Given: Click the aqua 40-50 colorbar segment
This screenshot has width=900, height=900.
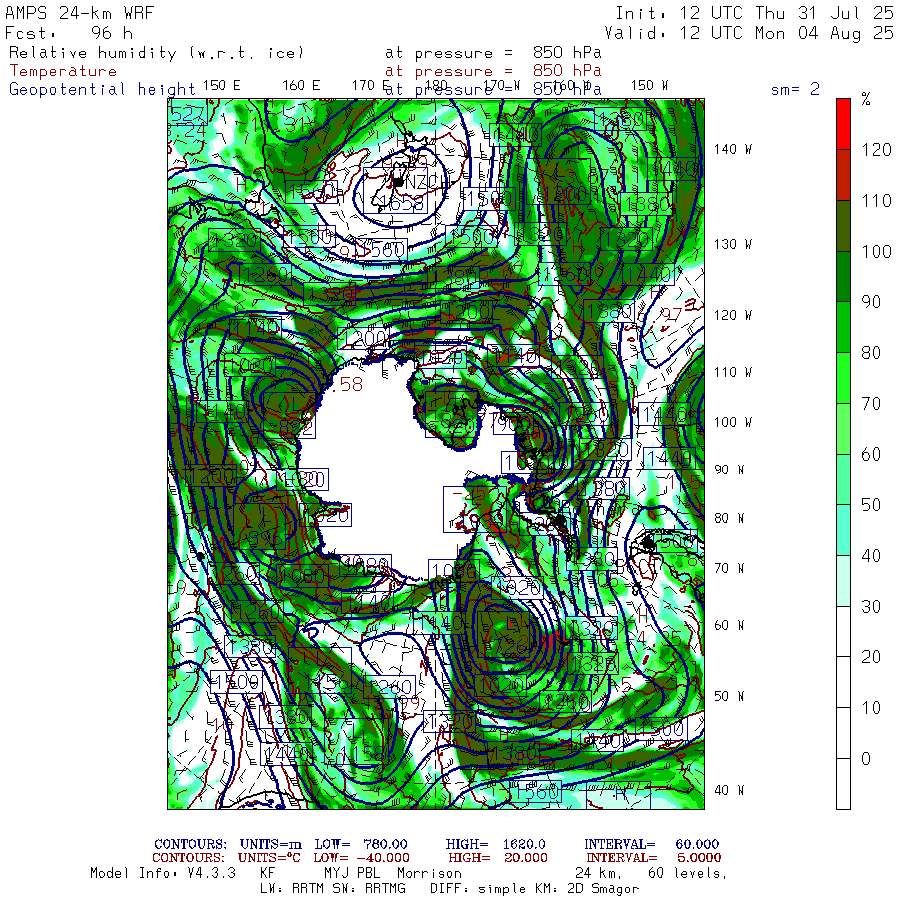Looking at the screenshot, I should click(x=843, y=530).
